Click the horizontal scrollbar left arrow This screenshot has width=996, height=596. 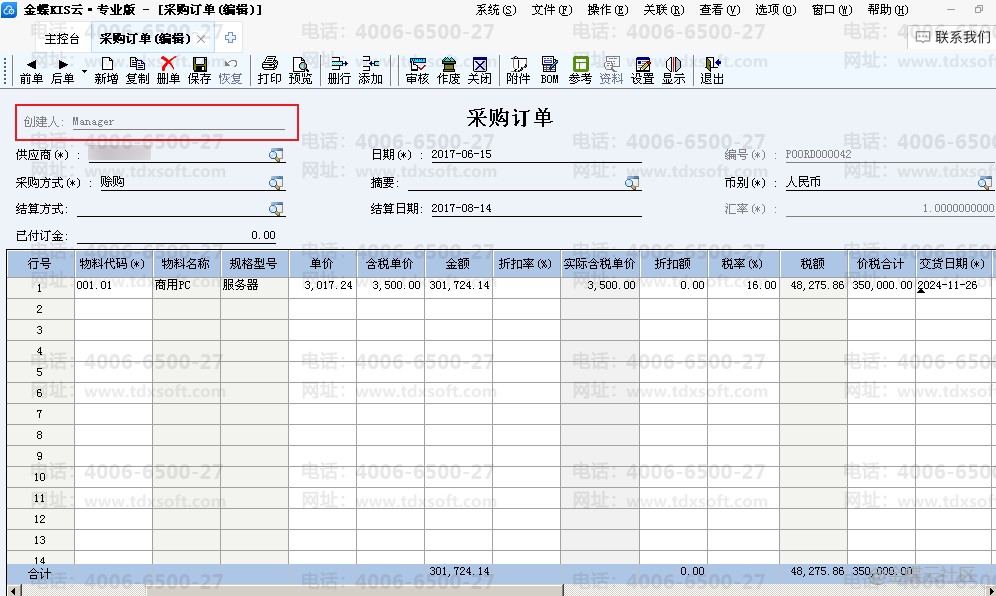[x=12, y=590]
